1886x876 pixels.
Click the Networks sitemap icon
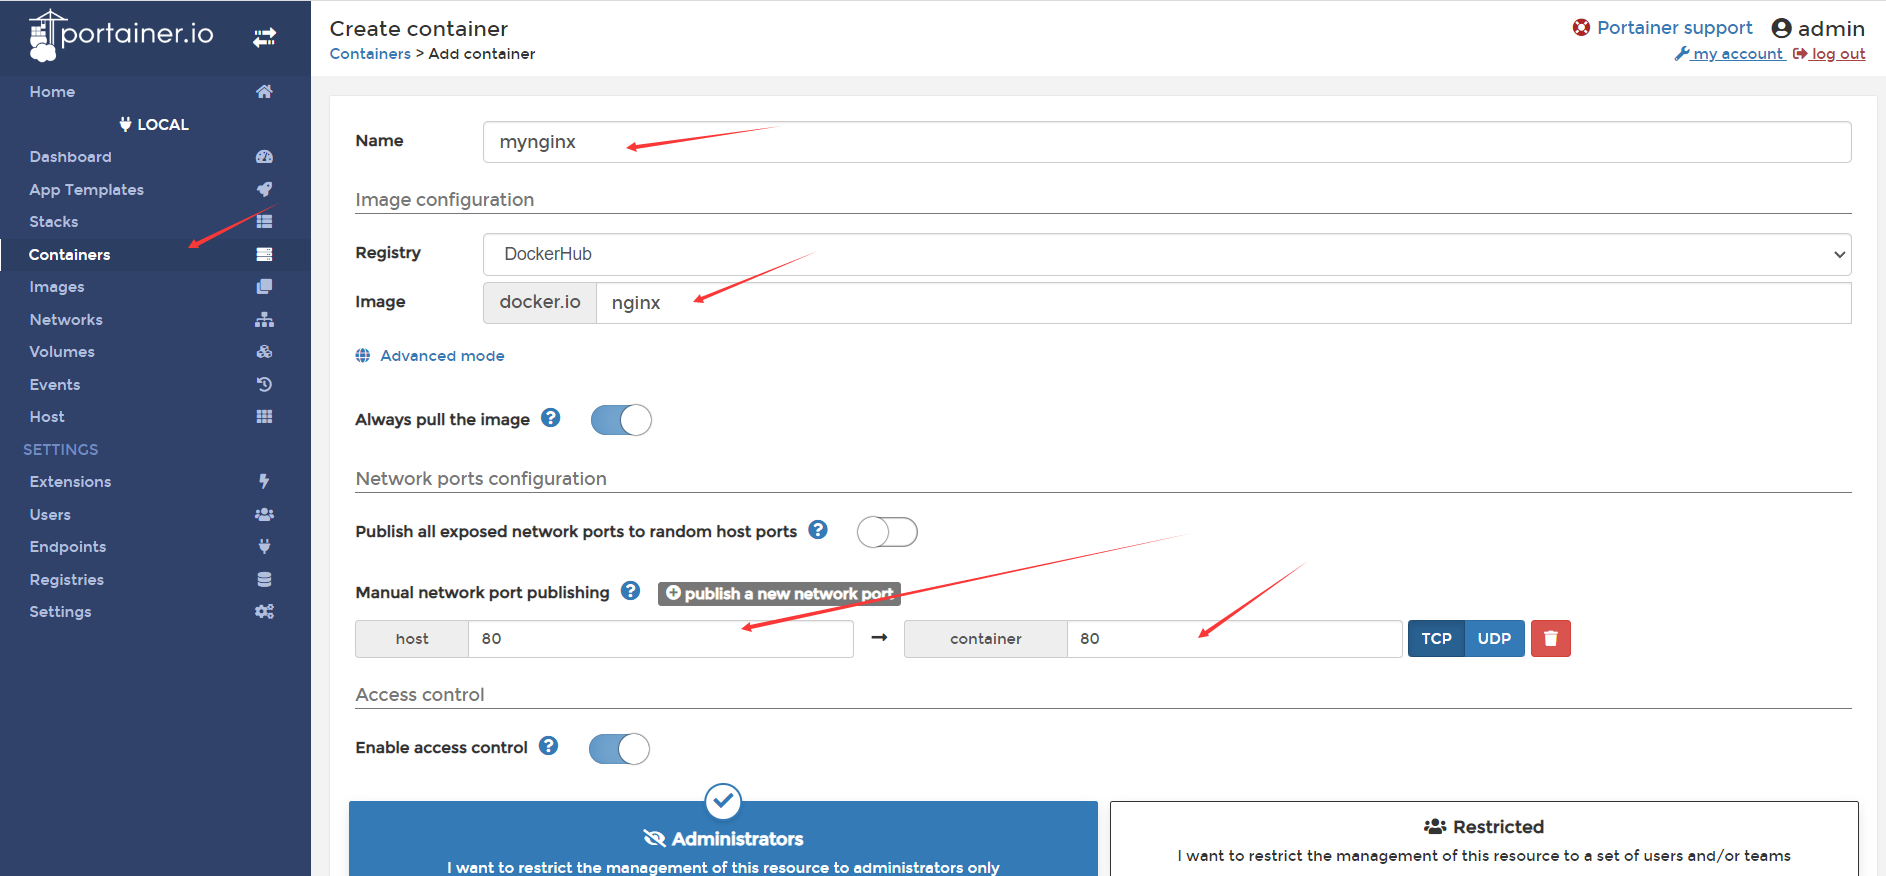point(264,319)
